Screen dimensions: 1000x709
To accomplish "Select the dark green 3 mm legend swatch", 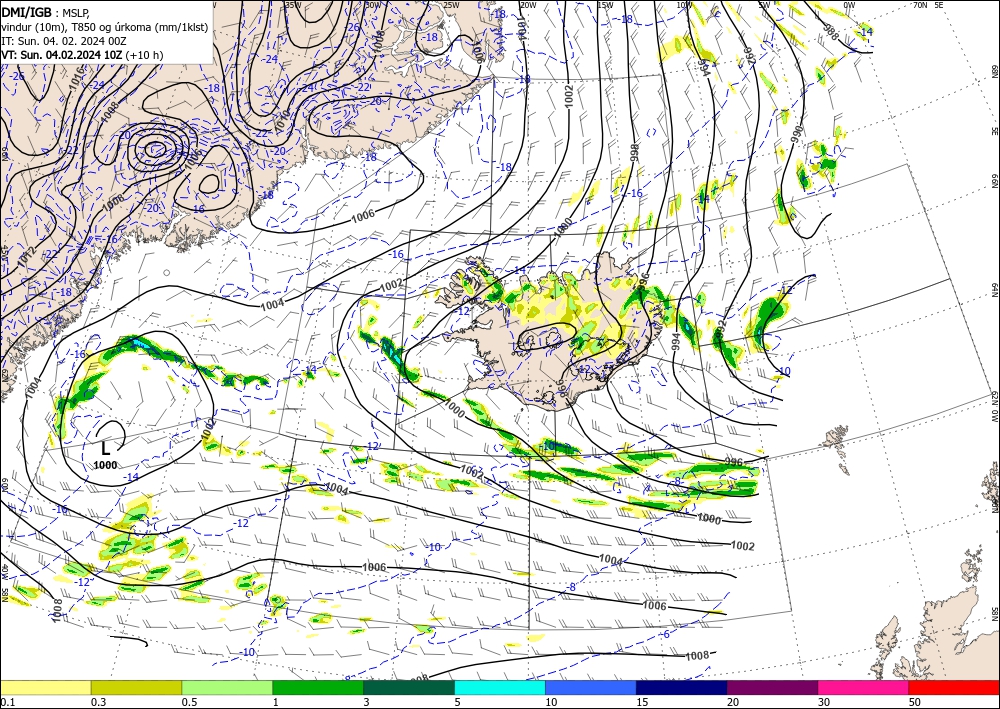I will tap(409, 687).
